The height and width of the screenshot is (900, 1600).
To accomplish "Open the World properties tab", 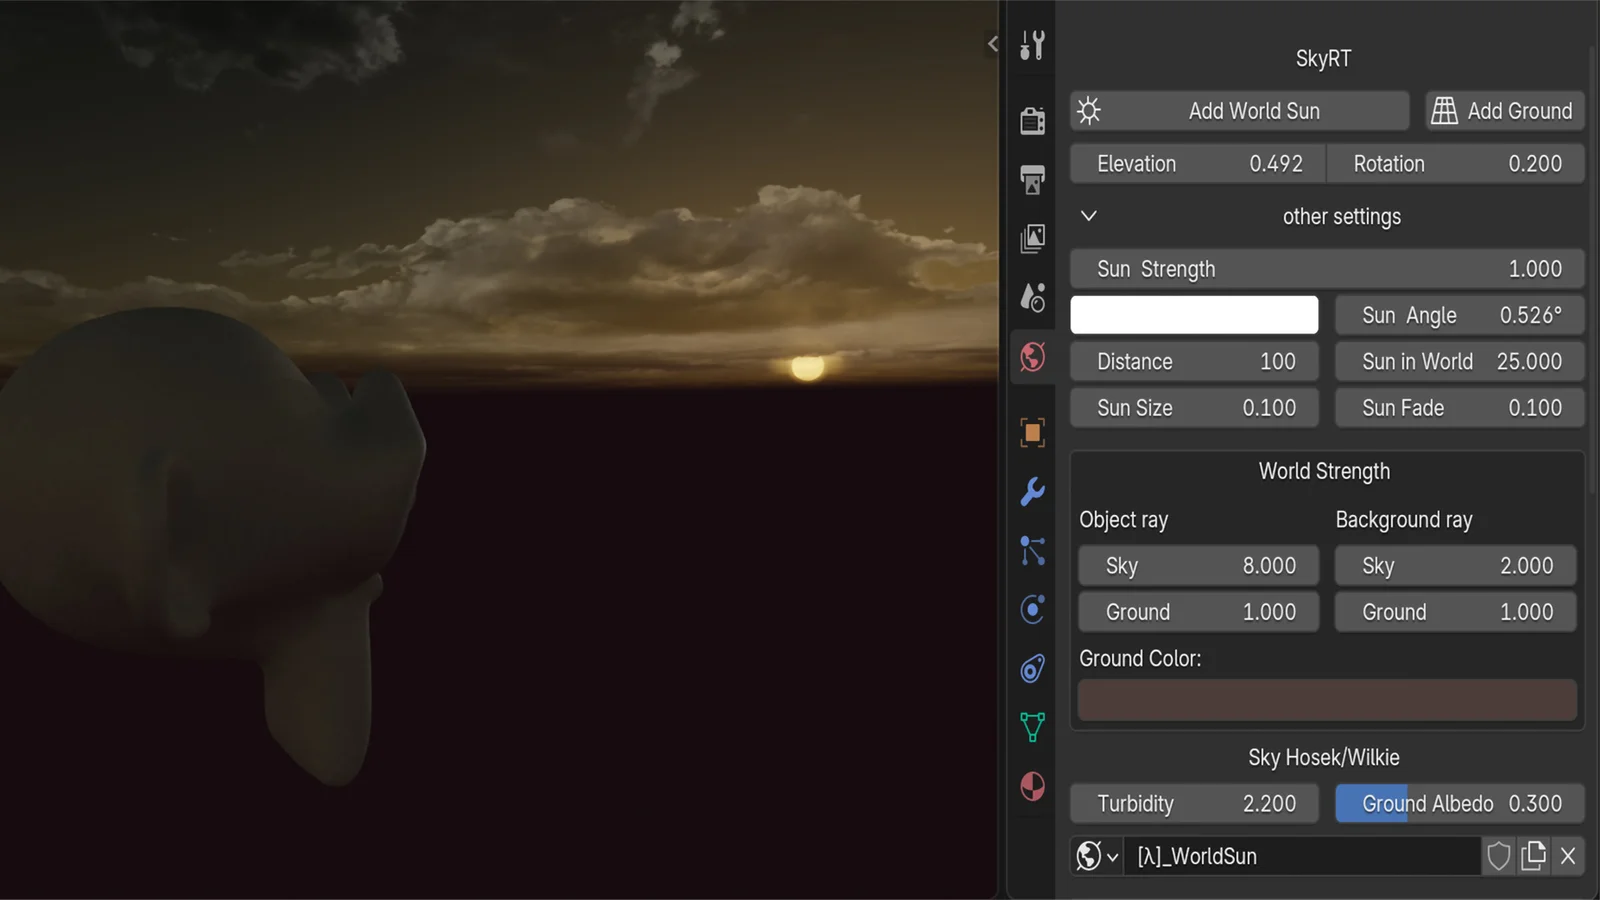I will 1032,358.
